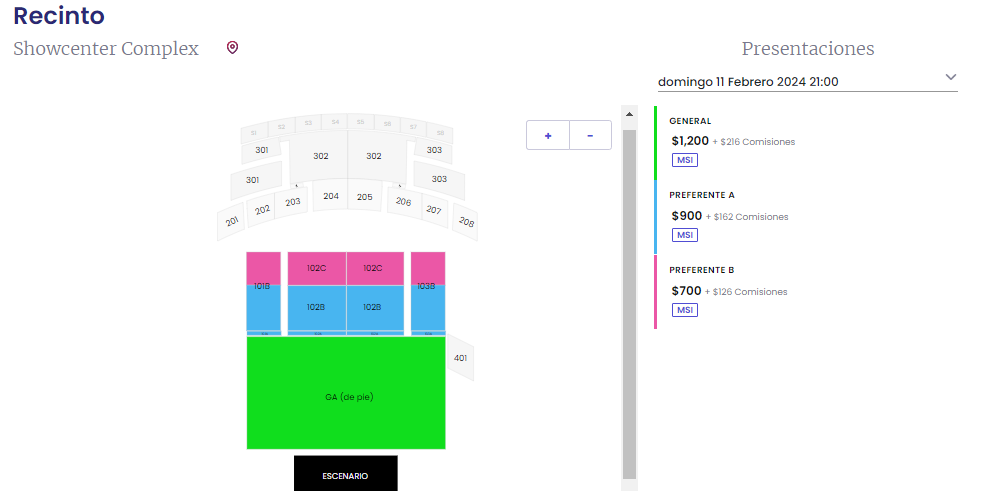Click the Showcenter Complex venue name

(106, 49)
